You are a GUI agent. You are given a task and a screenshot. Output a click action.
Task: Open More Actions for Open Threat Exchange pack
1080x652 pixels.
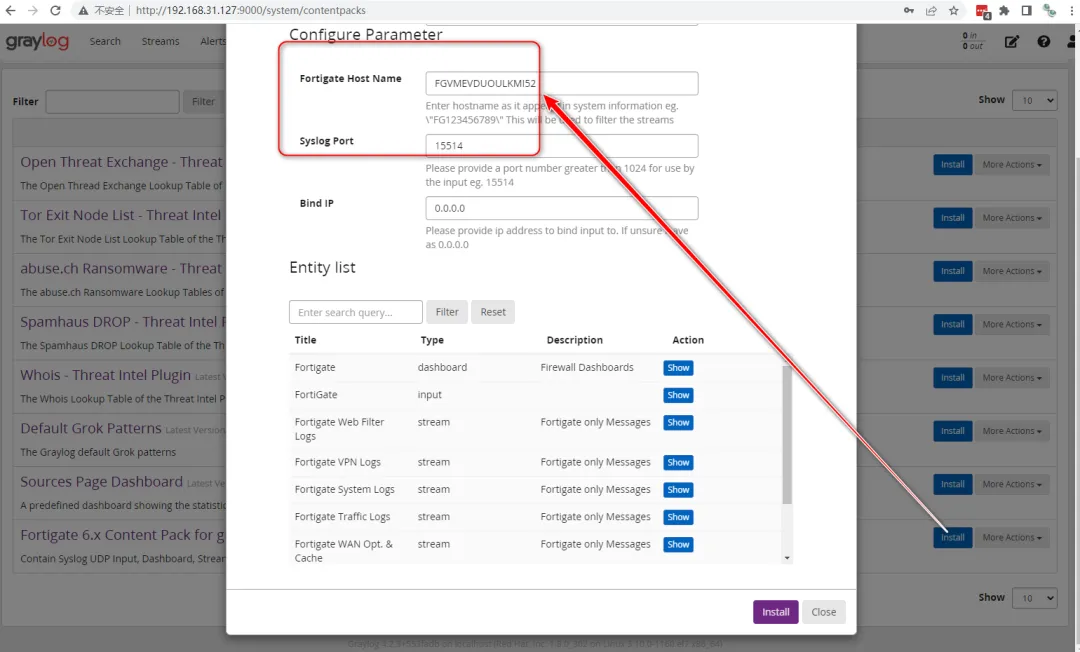[1012, 165]
